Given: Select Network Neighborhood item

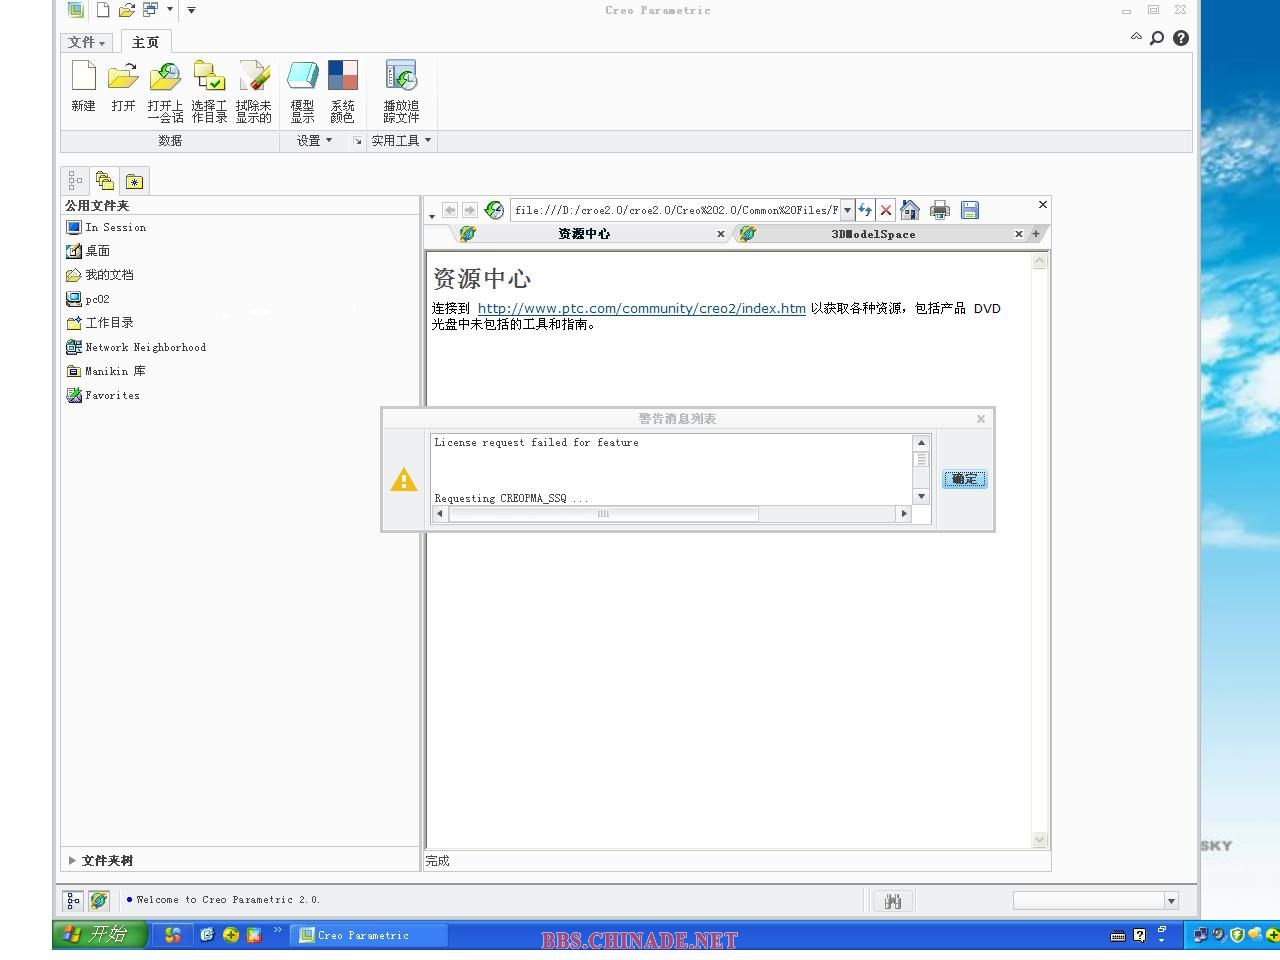Looking at the screenshot, I should [136, 347].
